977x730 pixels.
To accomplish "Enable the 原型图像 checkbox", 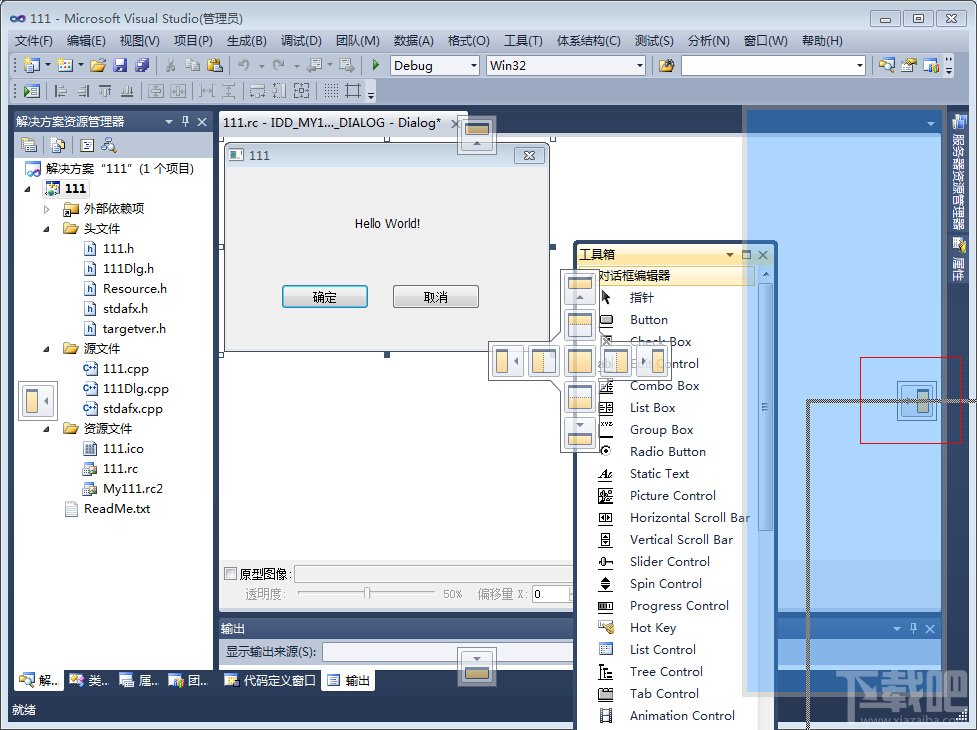I will coord(229,573).
